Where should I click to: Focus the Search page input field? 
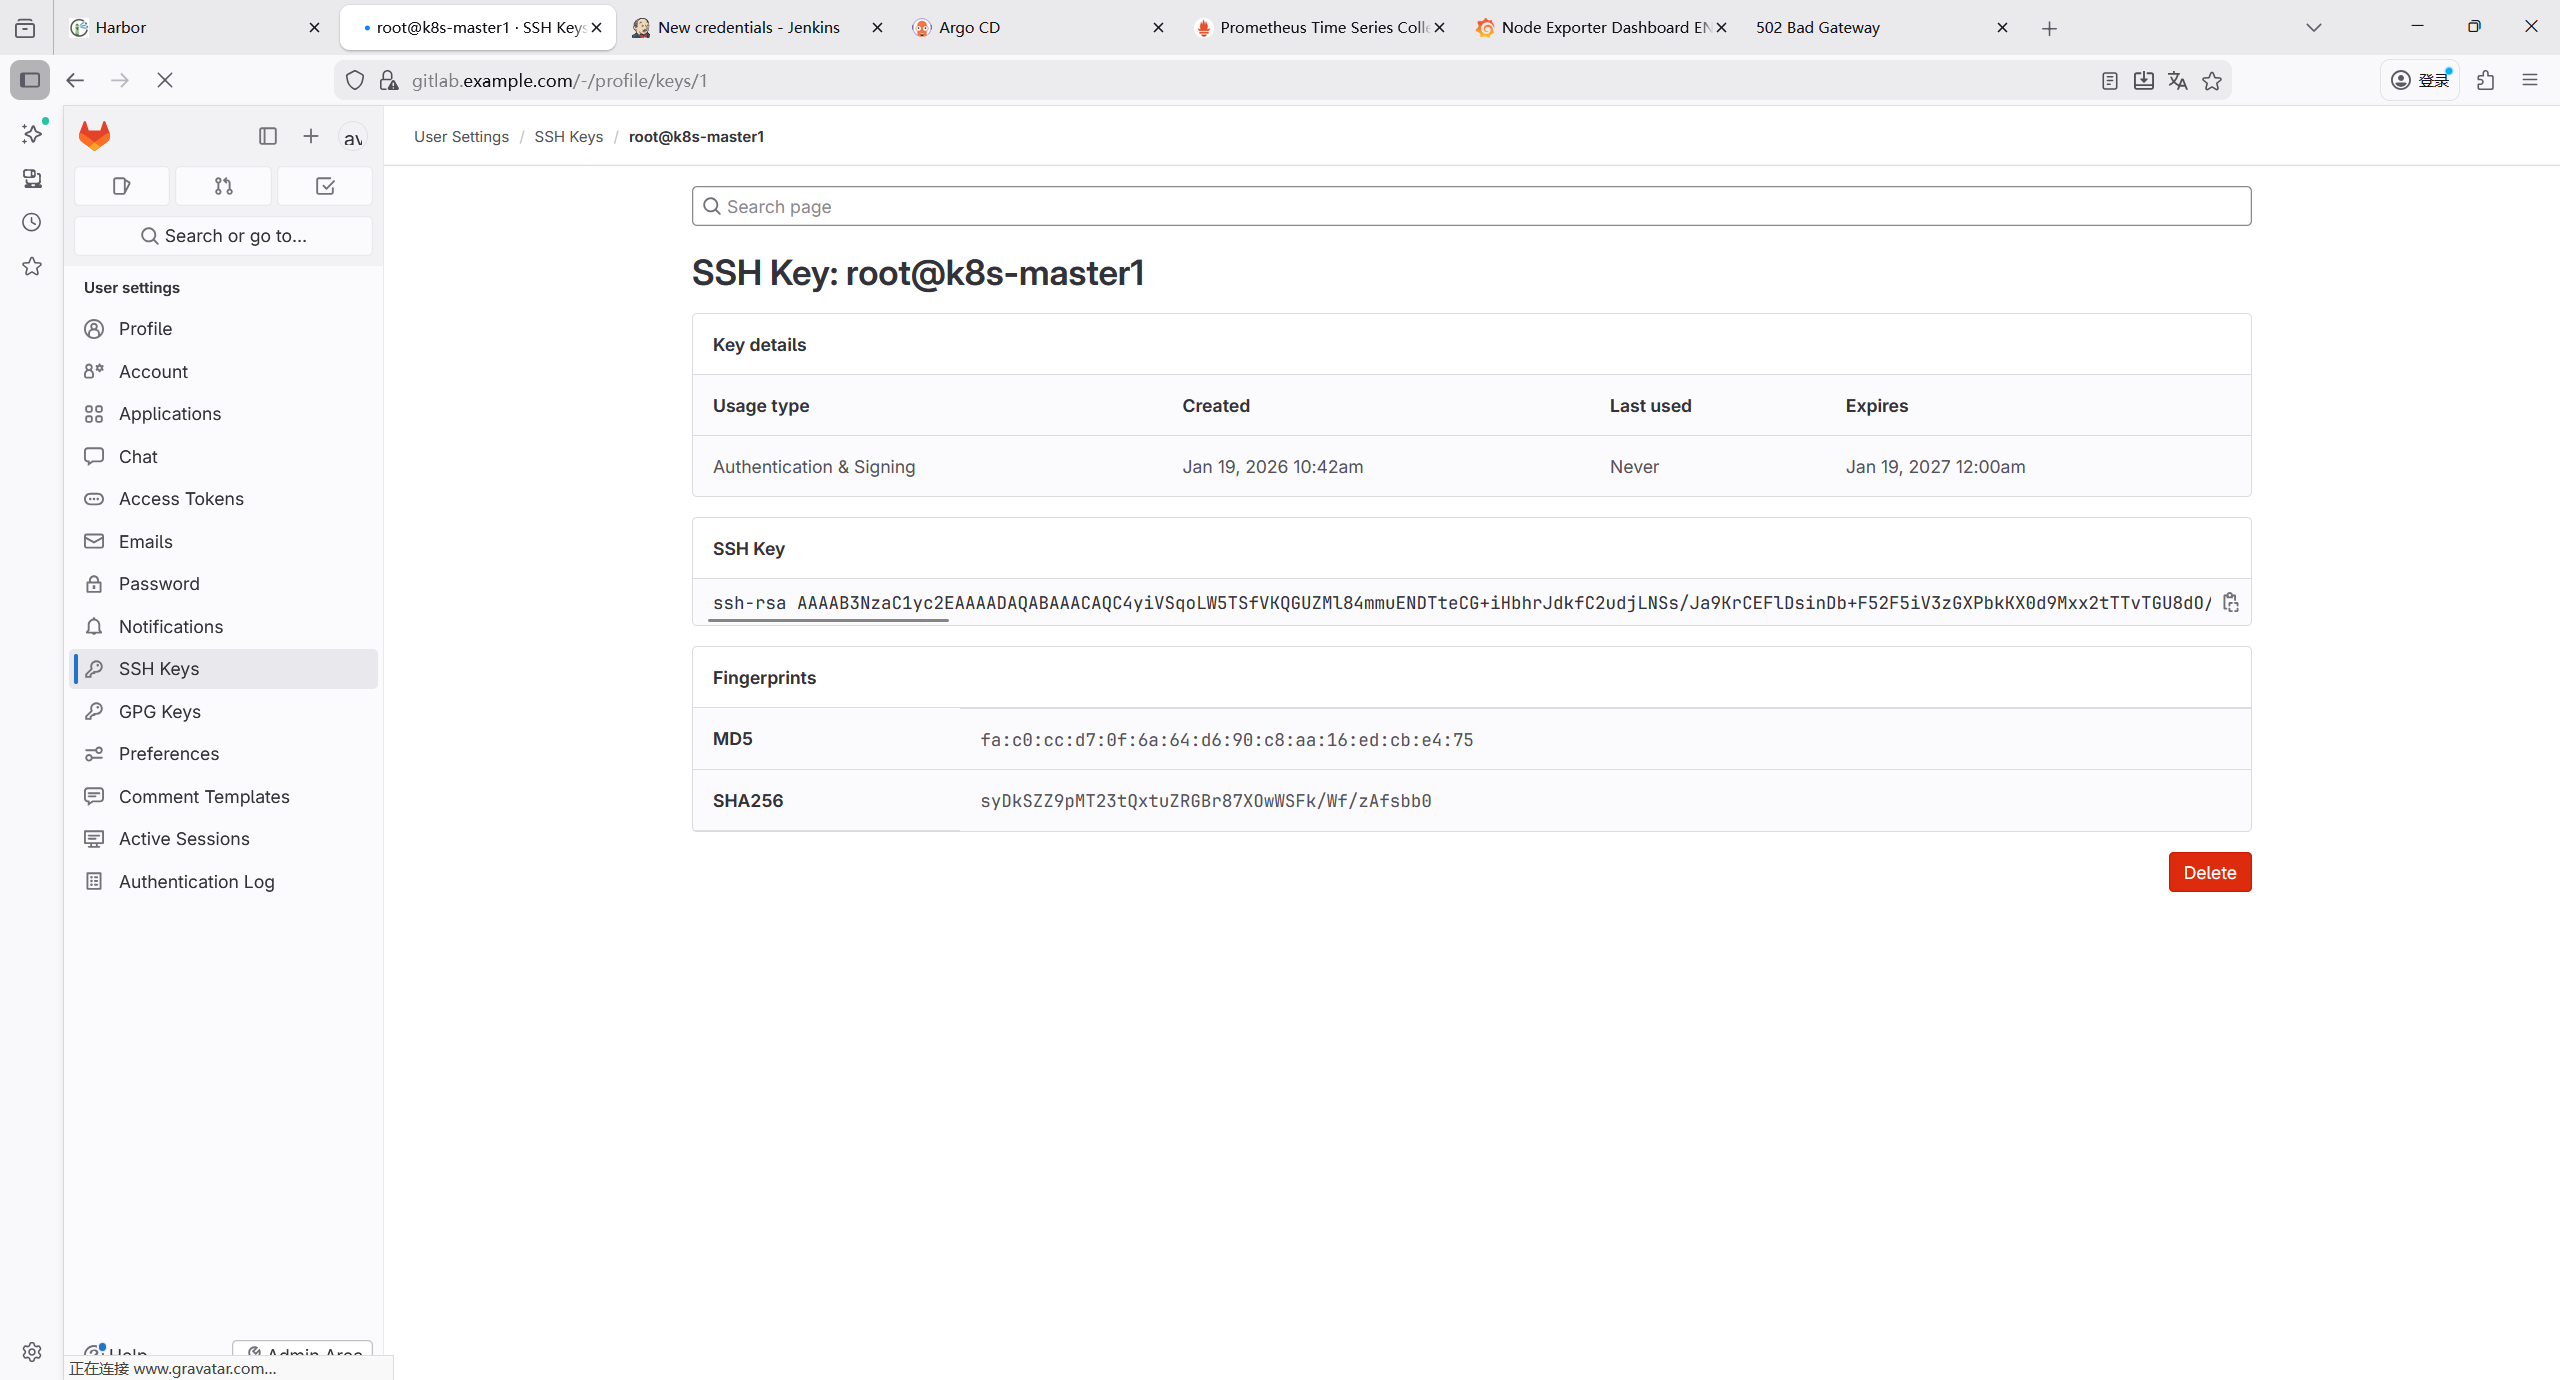tap(1470, 206)
